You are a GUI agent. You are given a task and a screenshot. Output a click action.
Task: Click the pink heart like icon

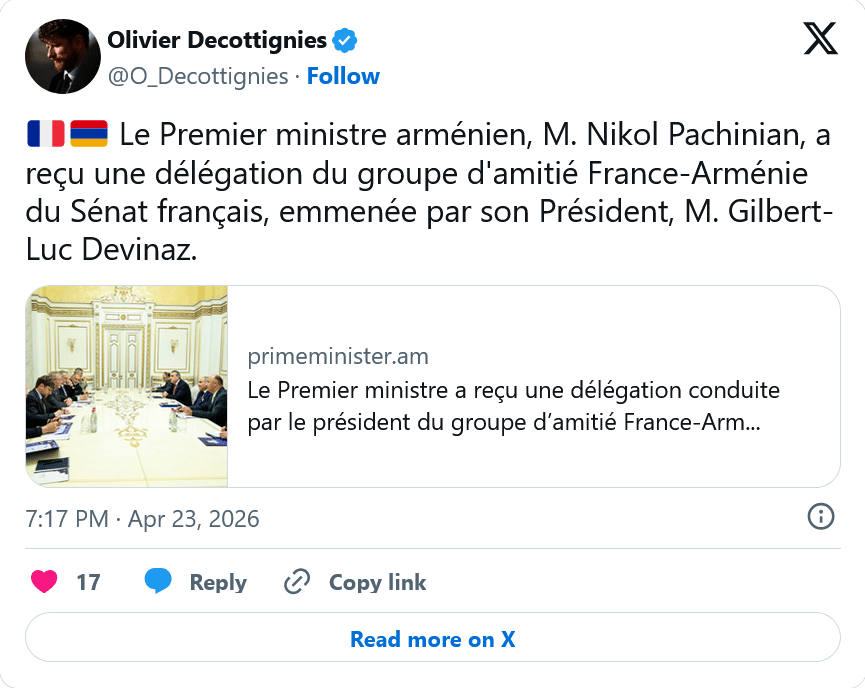[x=44, y=582]
